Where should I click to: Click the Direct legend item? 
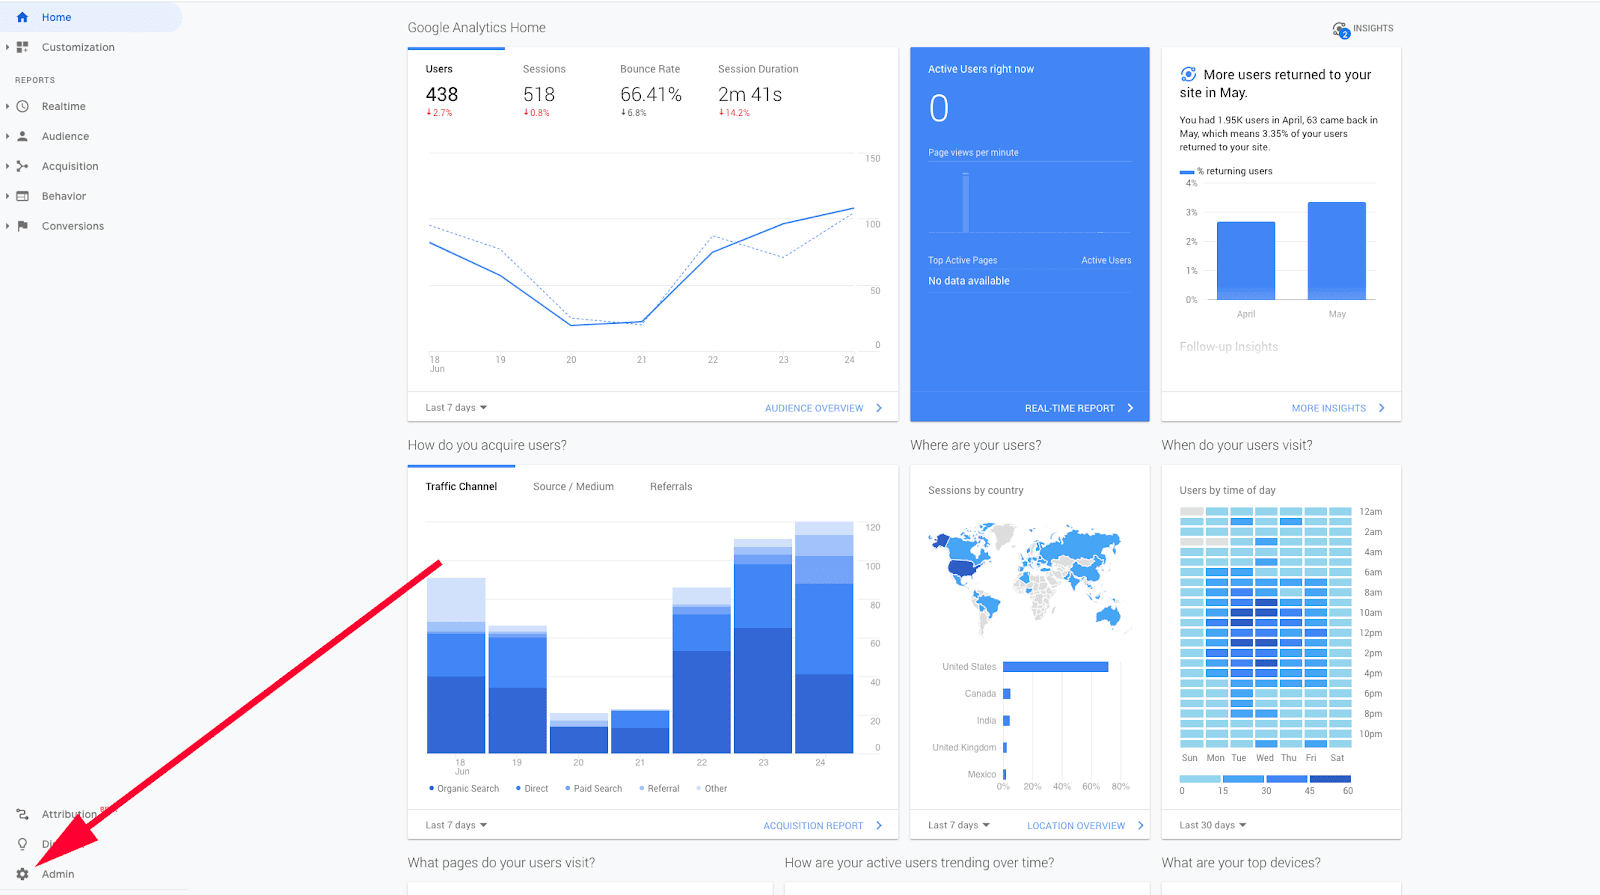tap(532, 789)
